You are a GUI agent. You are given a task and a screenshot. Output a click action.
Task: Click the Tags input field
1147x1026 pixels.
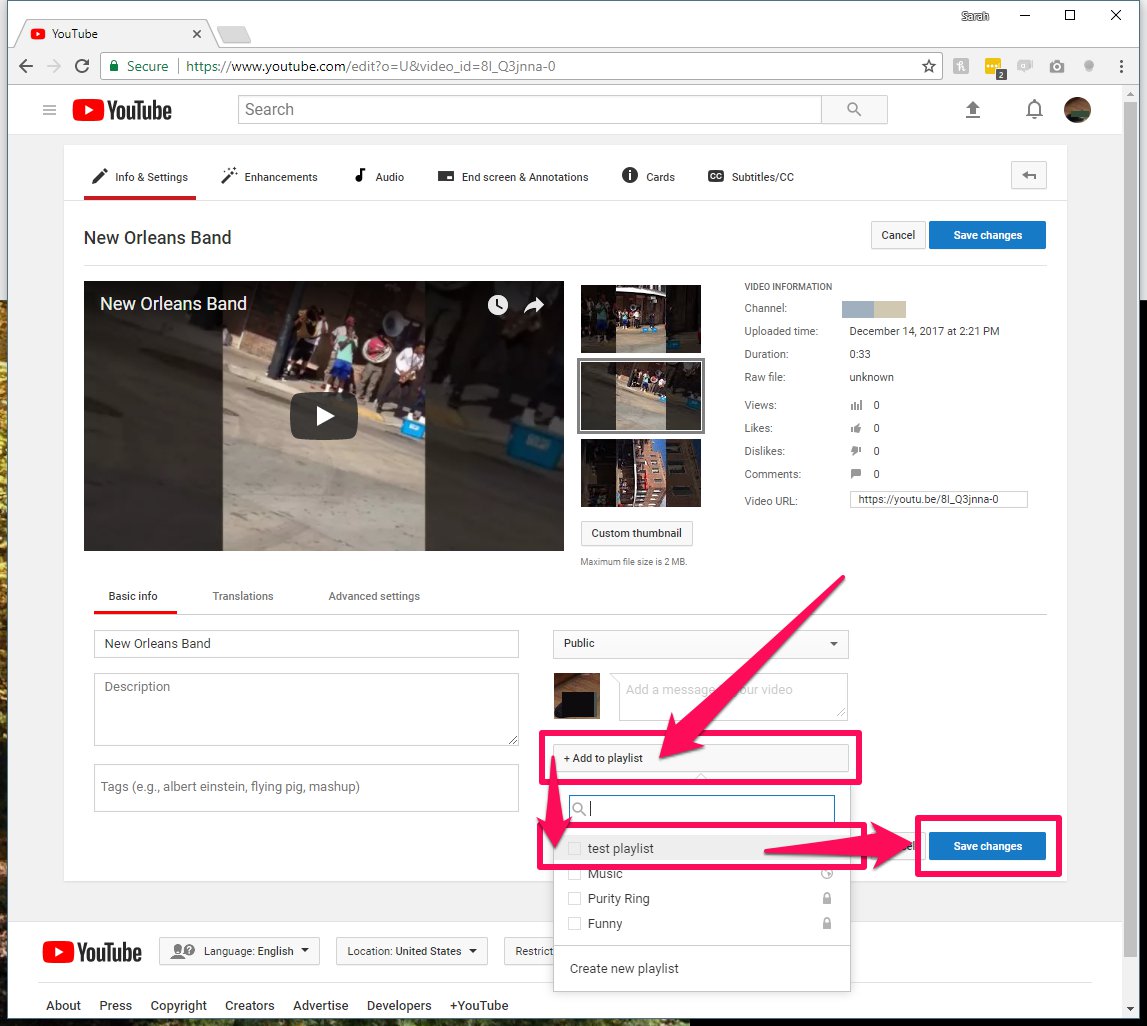(x=307, y=788)
